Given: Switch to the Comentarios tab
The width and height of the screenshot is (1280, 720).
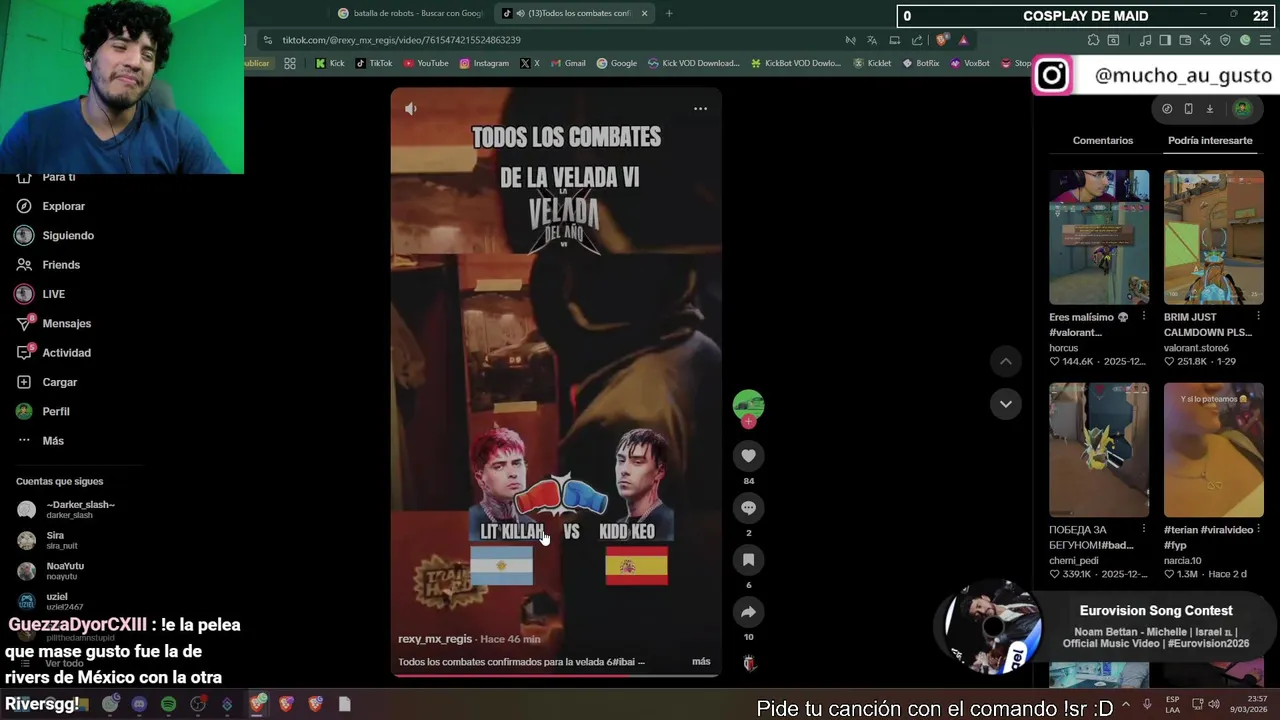Looking at the screenshot, I should [1103, 140].
